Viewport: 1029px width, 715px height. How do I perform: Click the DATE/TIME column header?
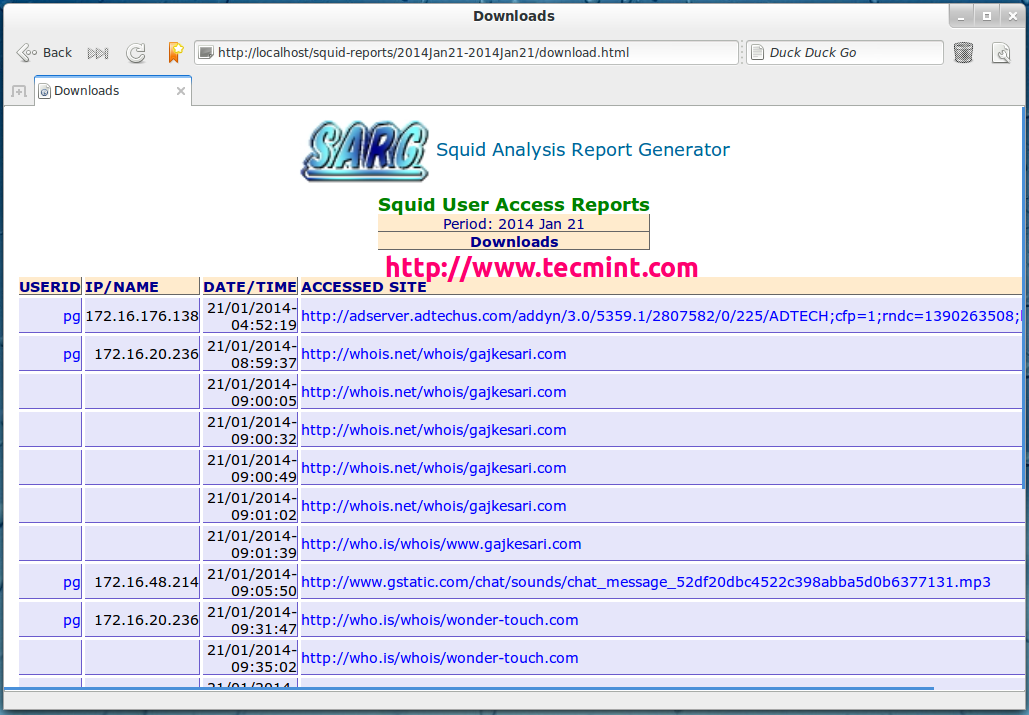tap(250, 287)
